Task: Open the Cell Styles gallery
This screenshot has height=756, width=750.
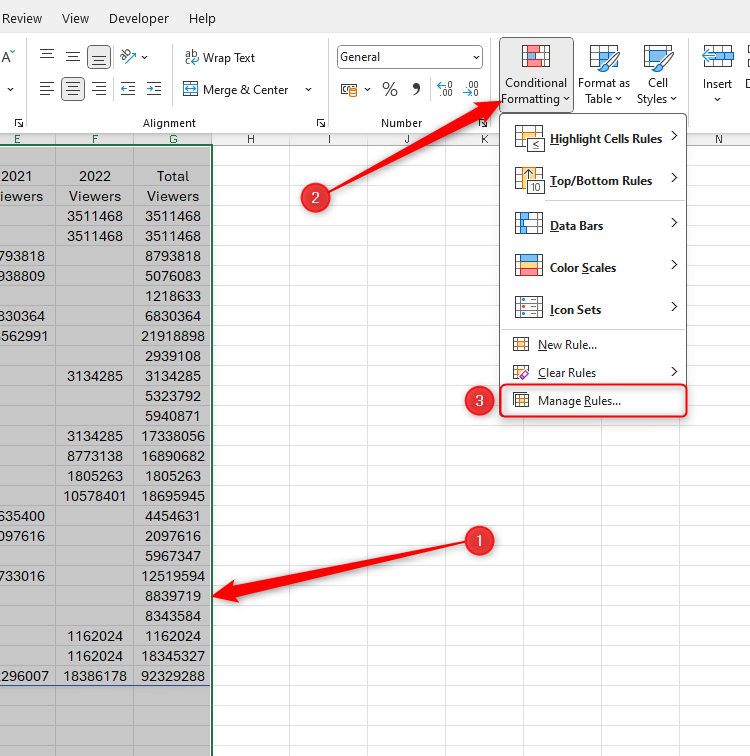Action: pos(658,75)
